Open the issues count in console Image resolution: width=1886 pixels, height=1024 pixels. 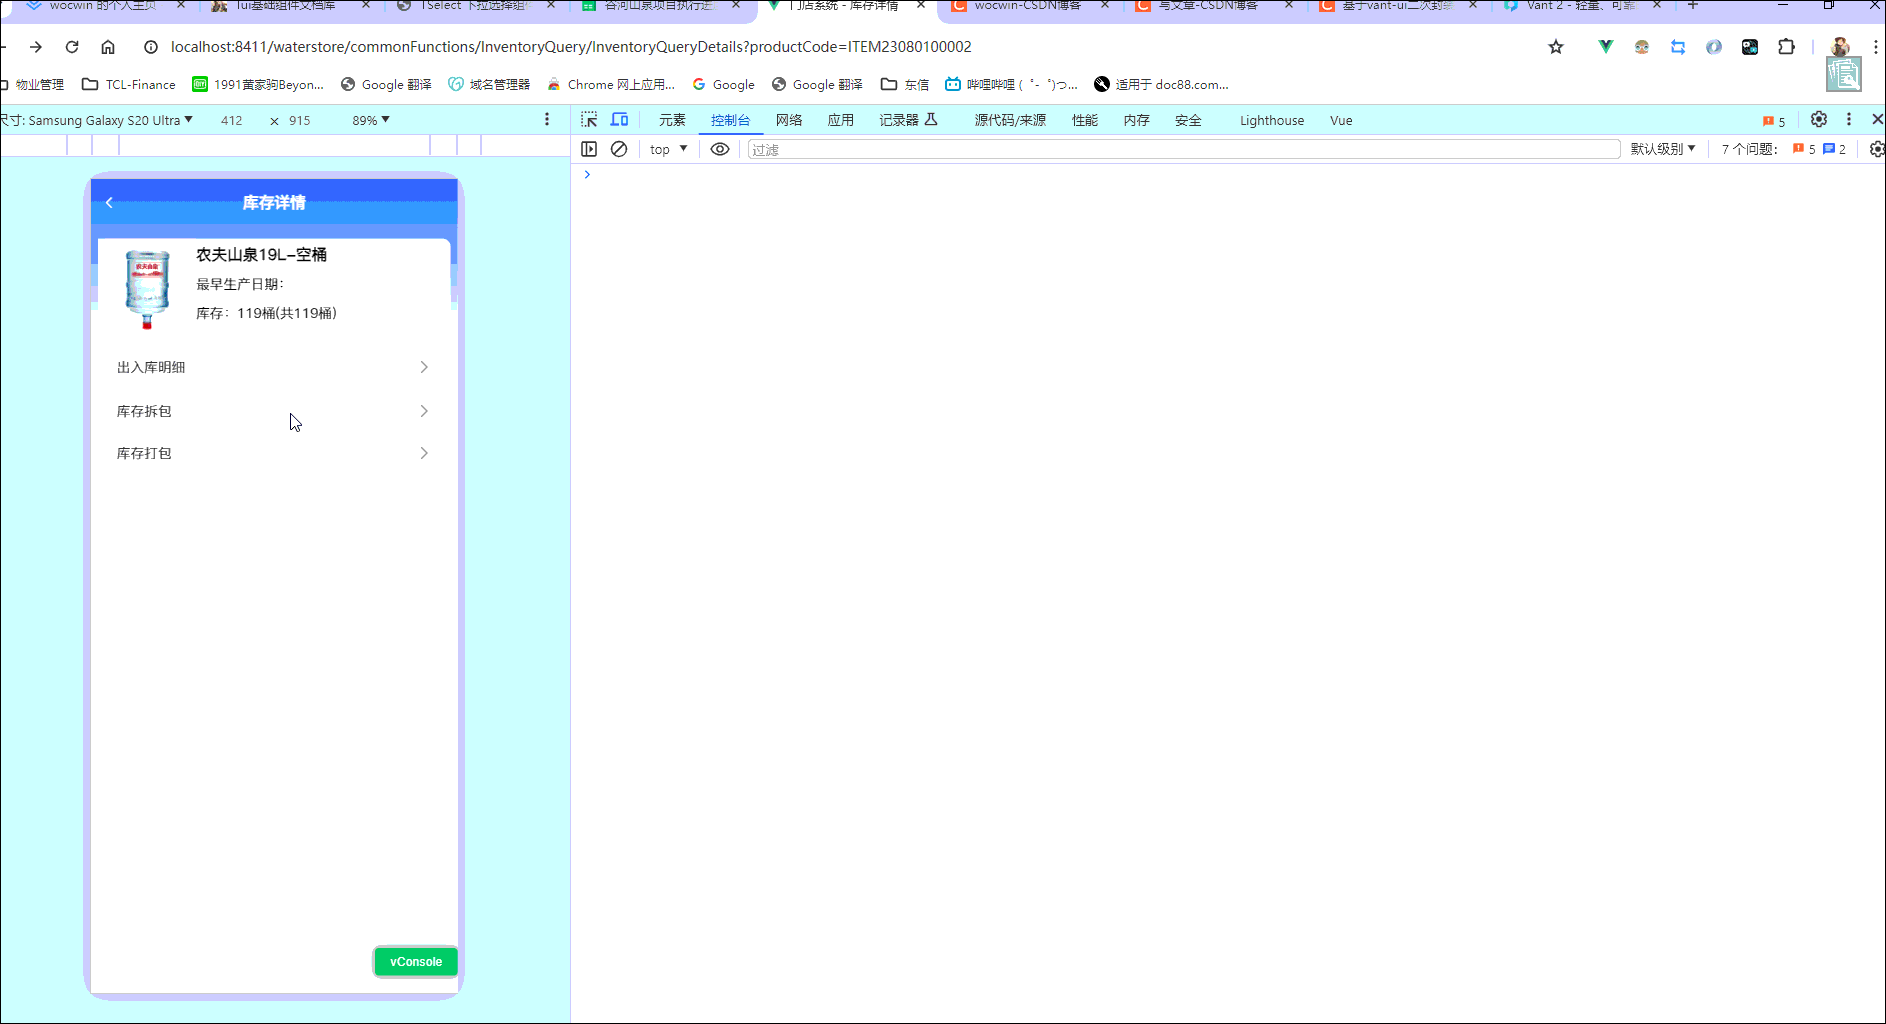[1784, 149]
